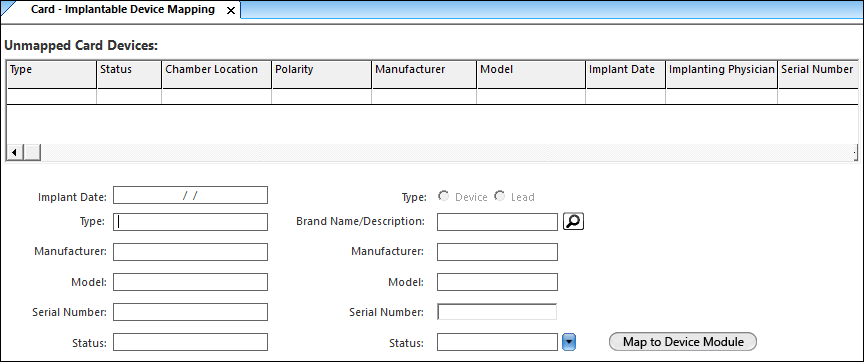Select the Lead radio button
This screenshot has height=362, width=864.
point(499,196)
